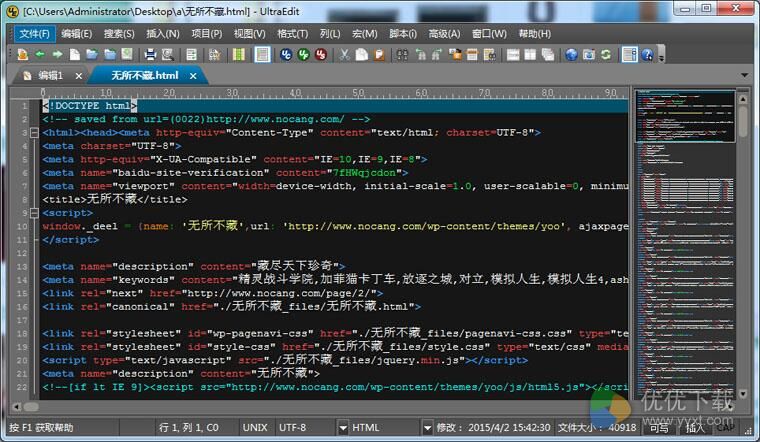The width and height of the screenshot is (760, 442).
Task: Click the forward navigation green arrow
Action: click(x=57, y=54)
